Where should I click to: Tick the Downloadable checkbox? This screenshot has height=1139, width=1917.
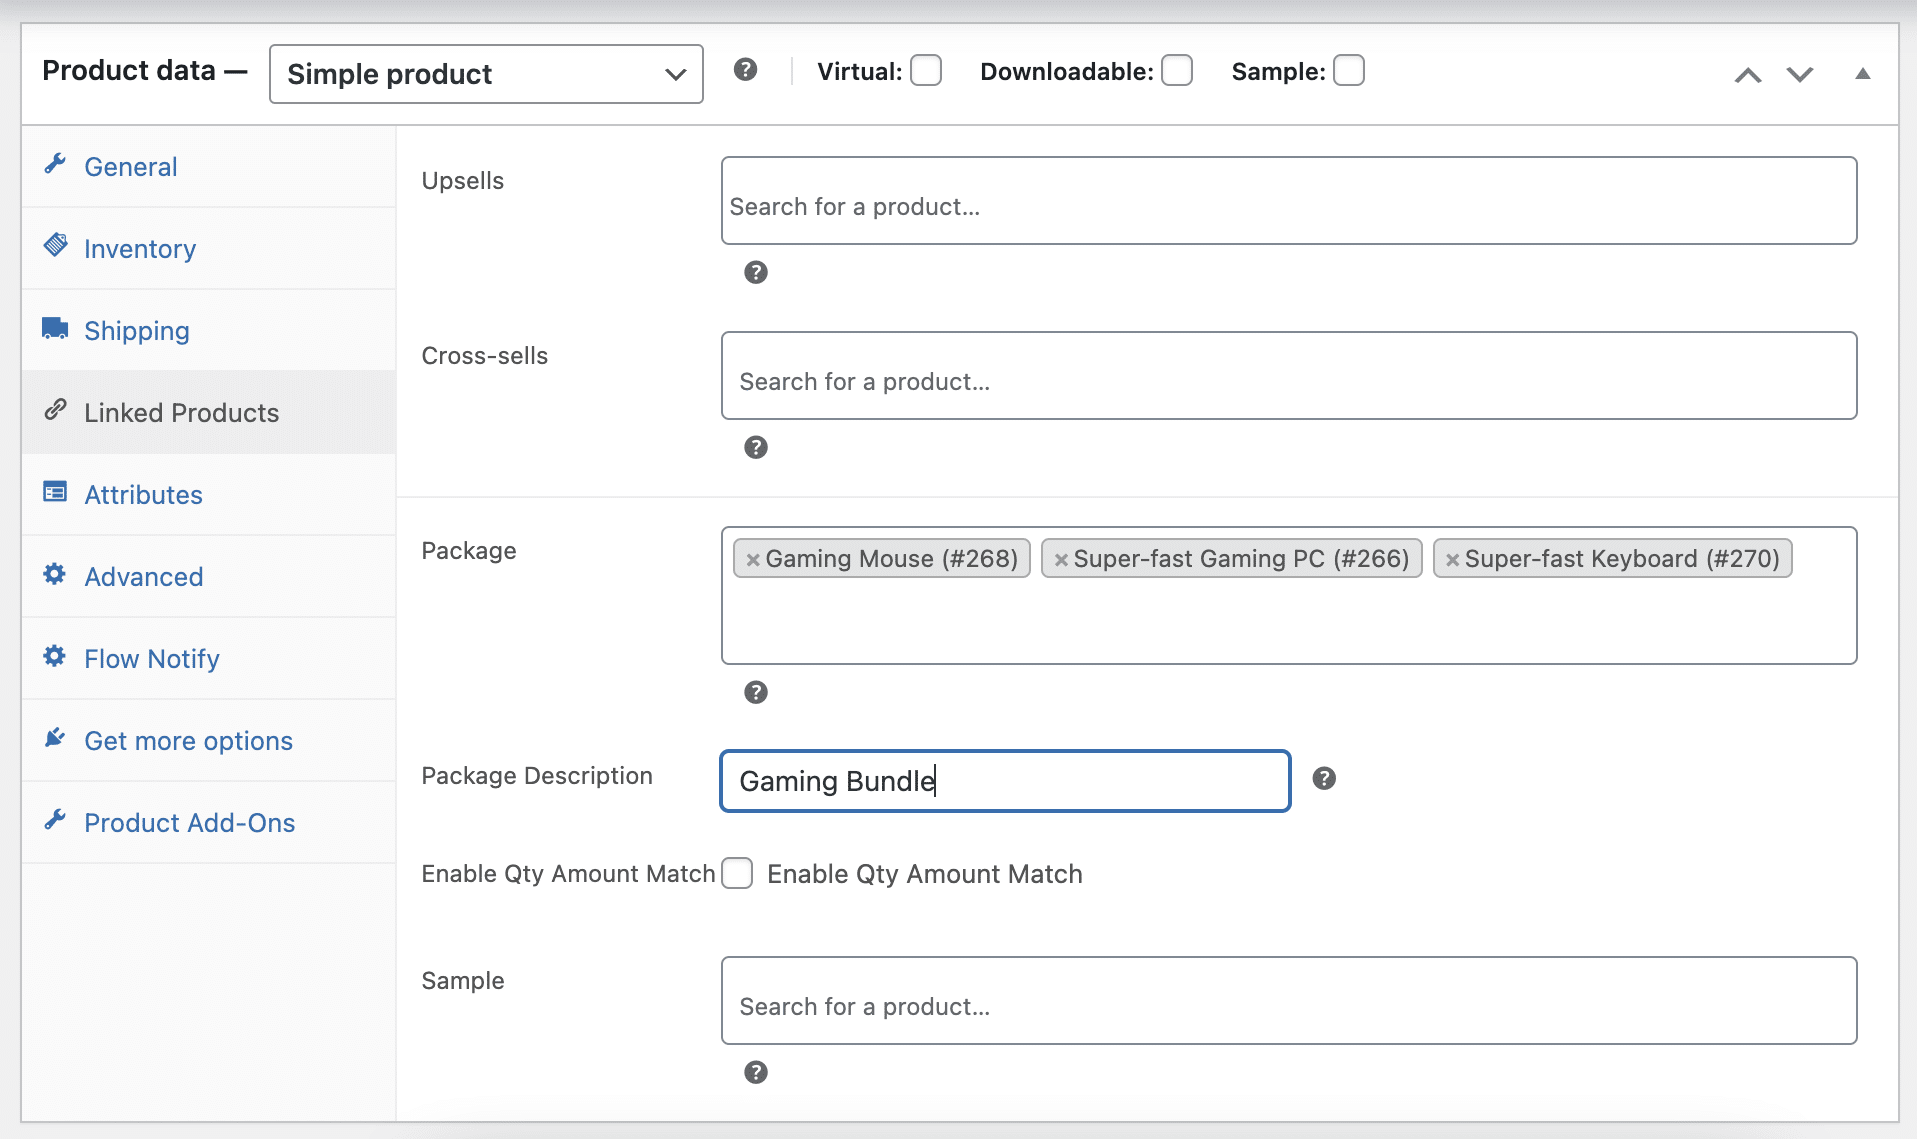pyautogui.click(x=1177, y=71)
